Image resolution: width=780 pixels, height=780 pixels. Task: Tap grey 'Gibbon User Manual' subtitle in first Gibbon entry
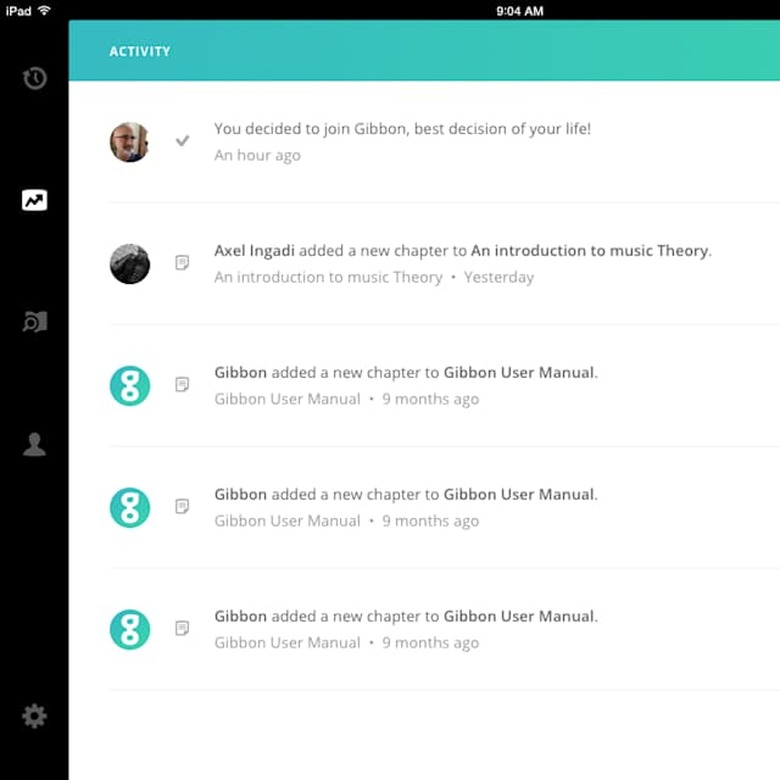tap(287, 399)
